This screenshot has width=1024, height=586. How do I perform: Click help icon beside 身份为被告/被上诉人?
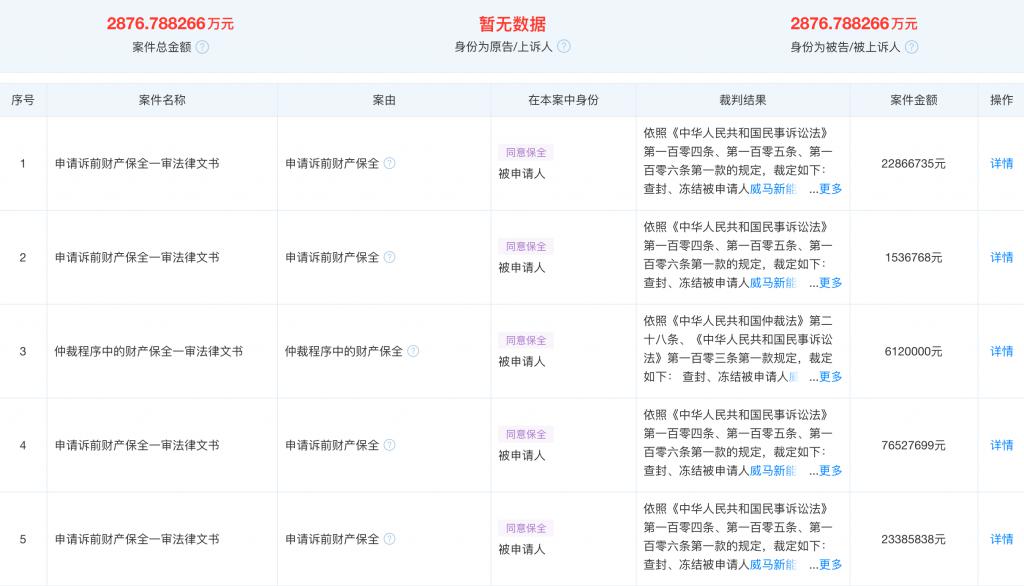click(x=912, y=47)
